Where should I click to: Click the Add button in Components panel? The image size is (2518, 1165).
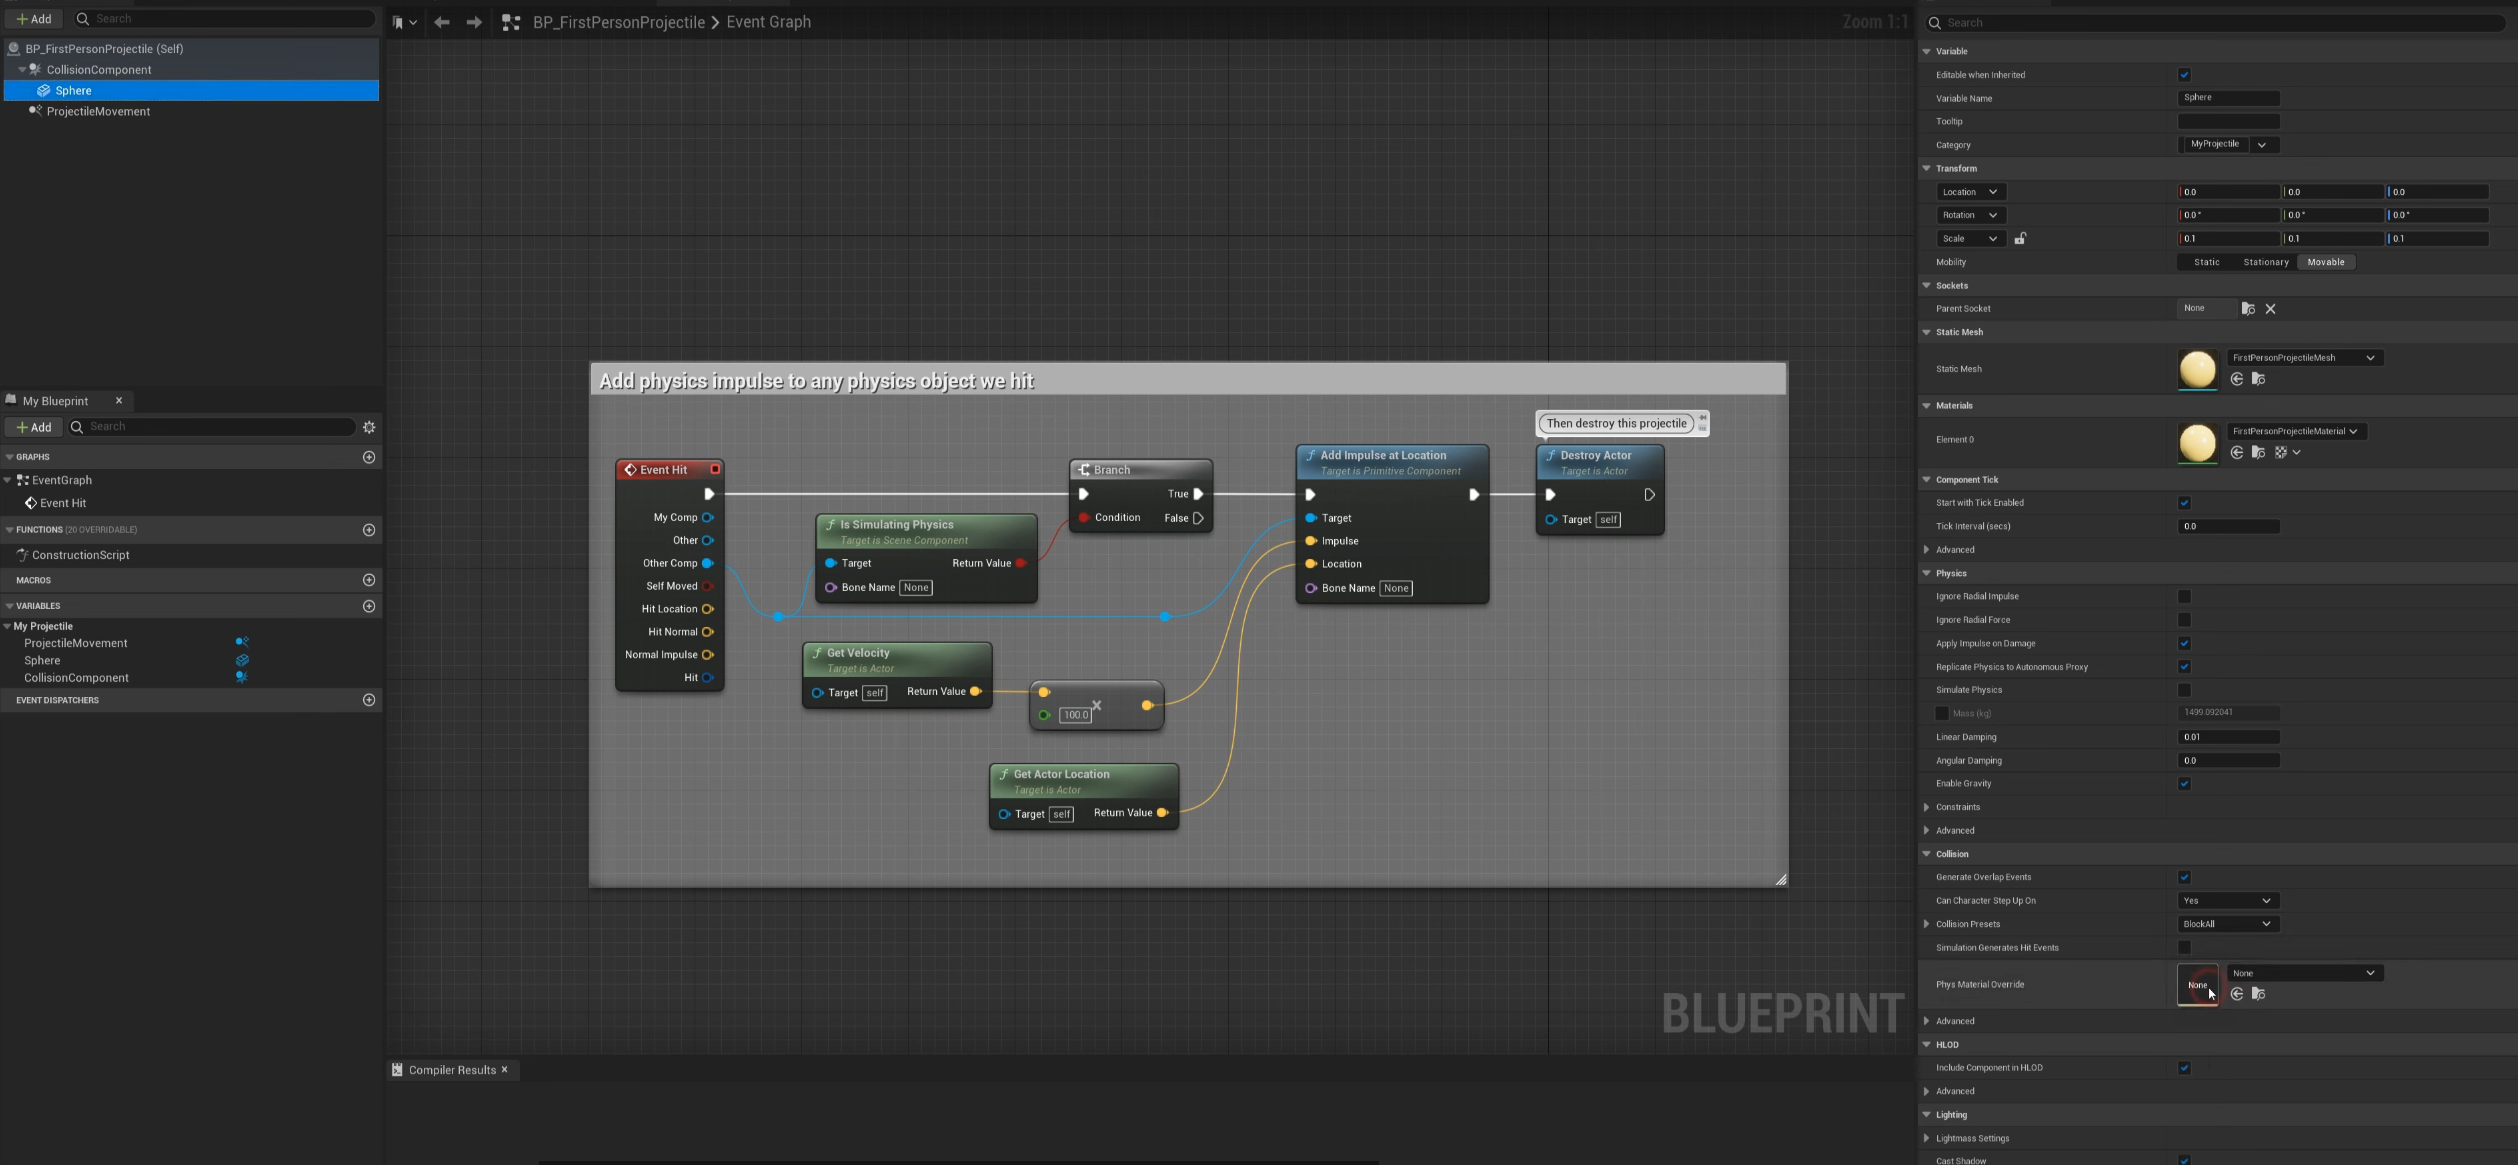34,19
